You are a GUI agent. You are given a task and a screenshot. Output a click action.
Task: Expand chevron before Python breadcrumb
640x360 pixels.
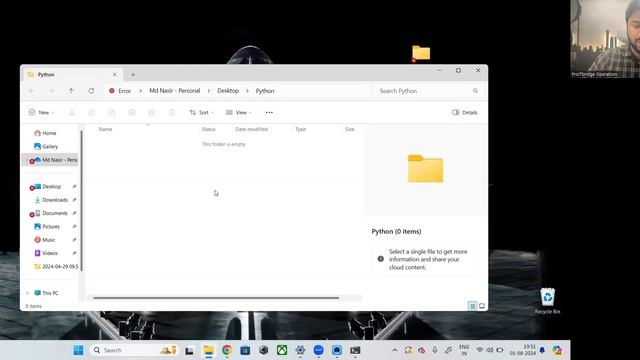coord(247,91)
